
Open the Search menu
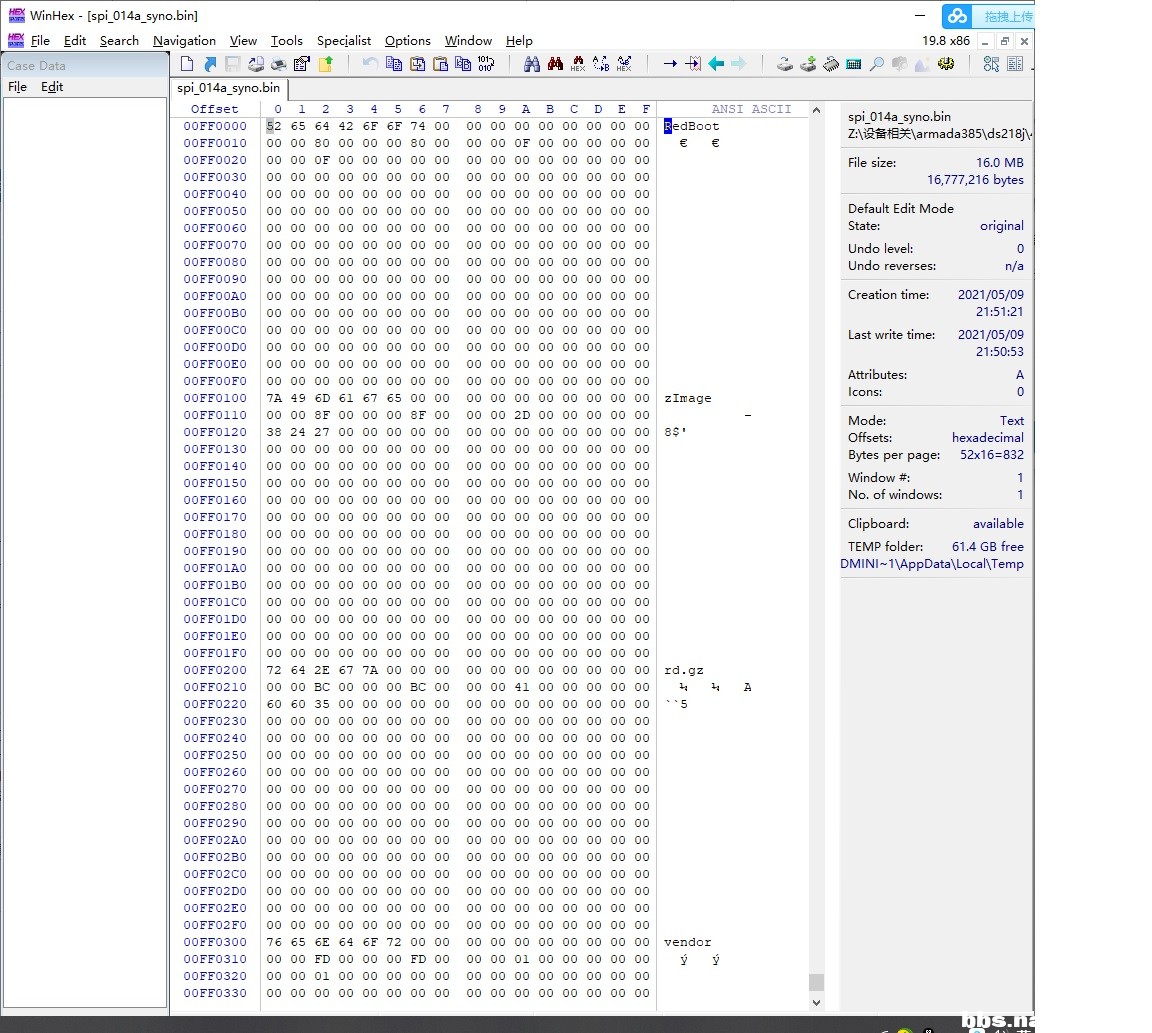tap(119, 40)
